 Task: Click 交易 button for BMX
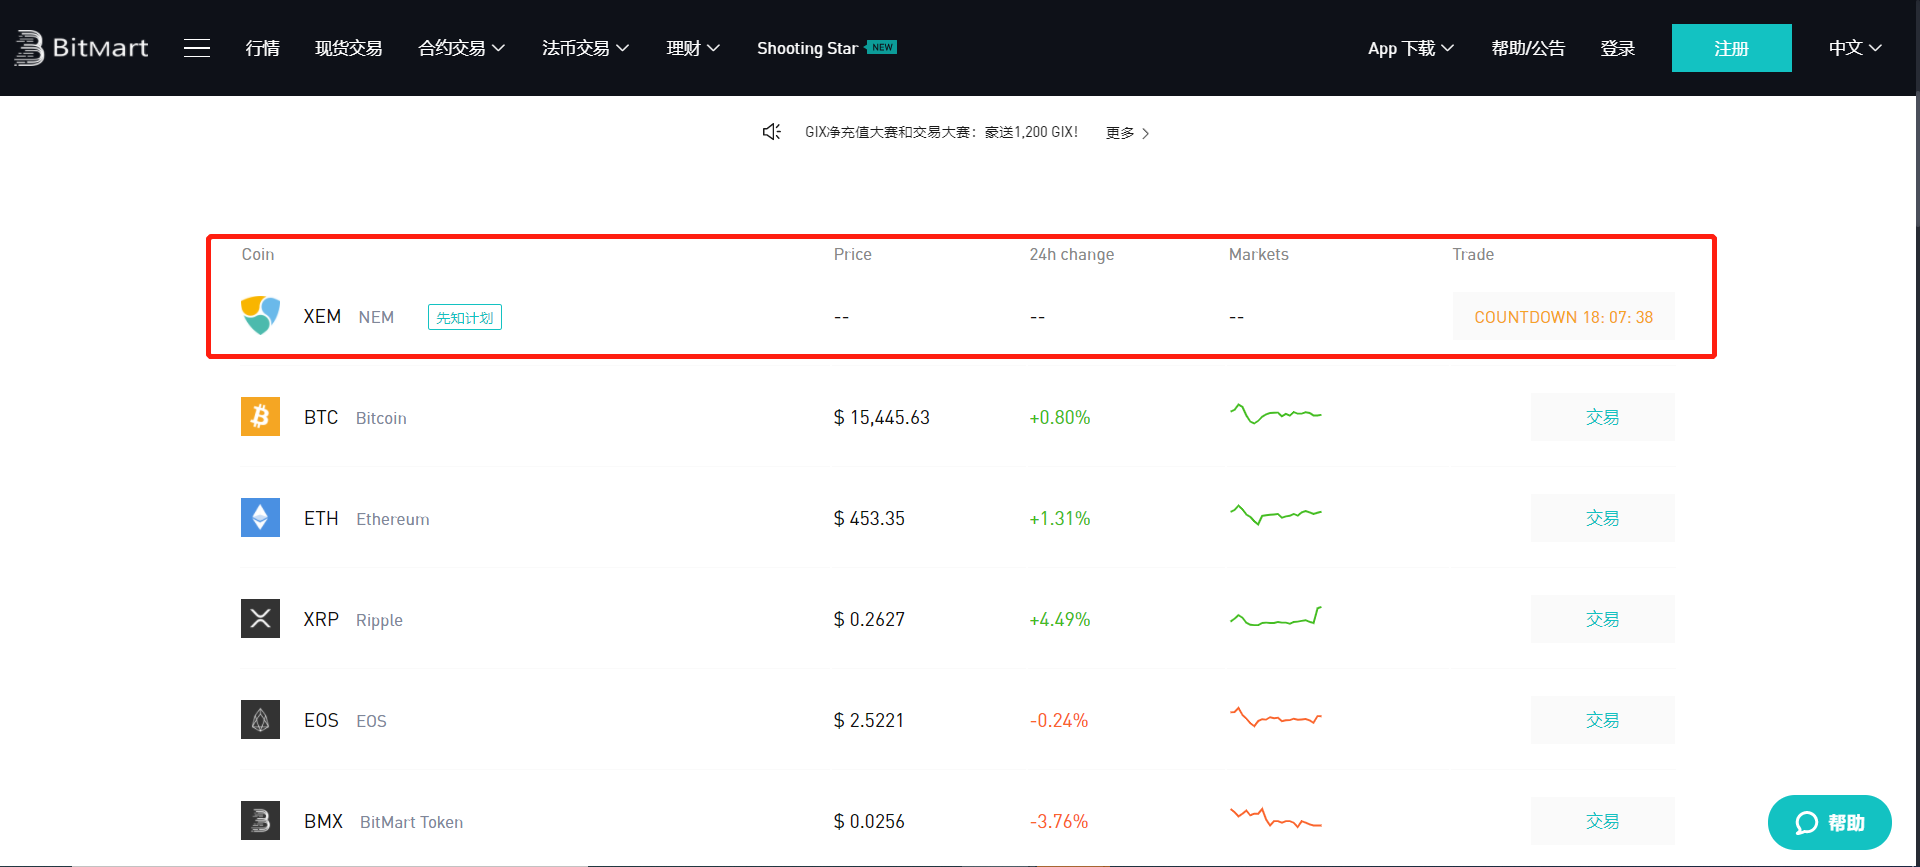[1602, 821]
